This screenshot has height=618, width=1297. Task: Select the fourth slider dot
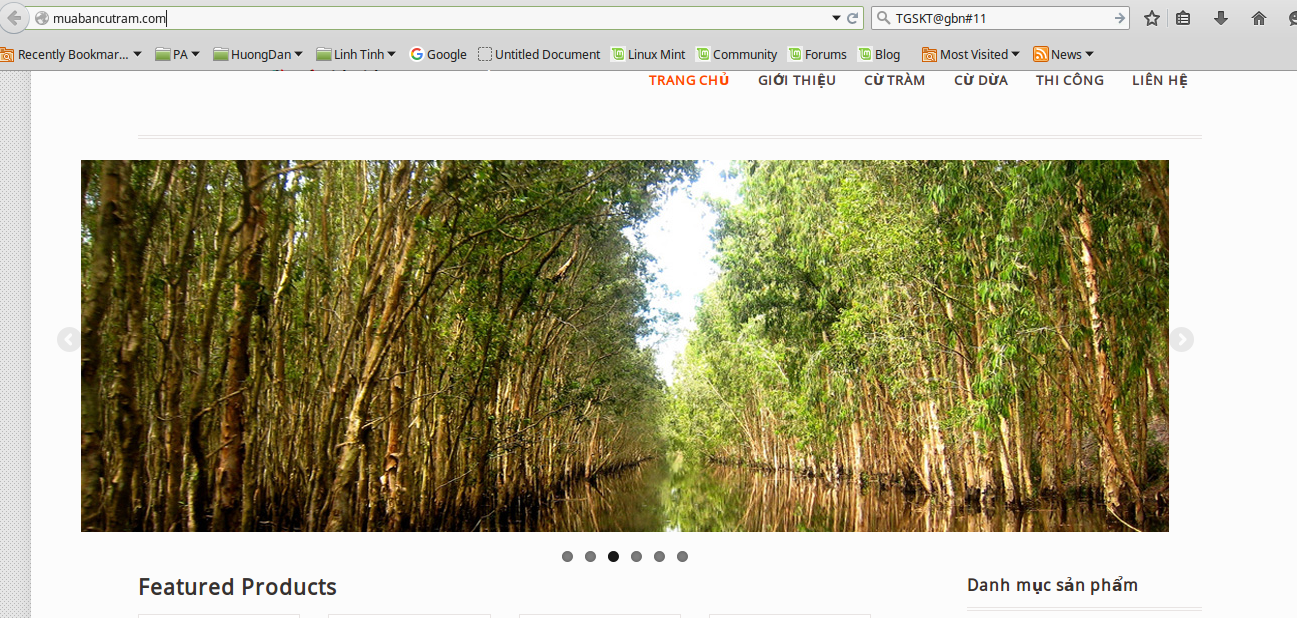pyautogui.click(x=636, y=556)
